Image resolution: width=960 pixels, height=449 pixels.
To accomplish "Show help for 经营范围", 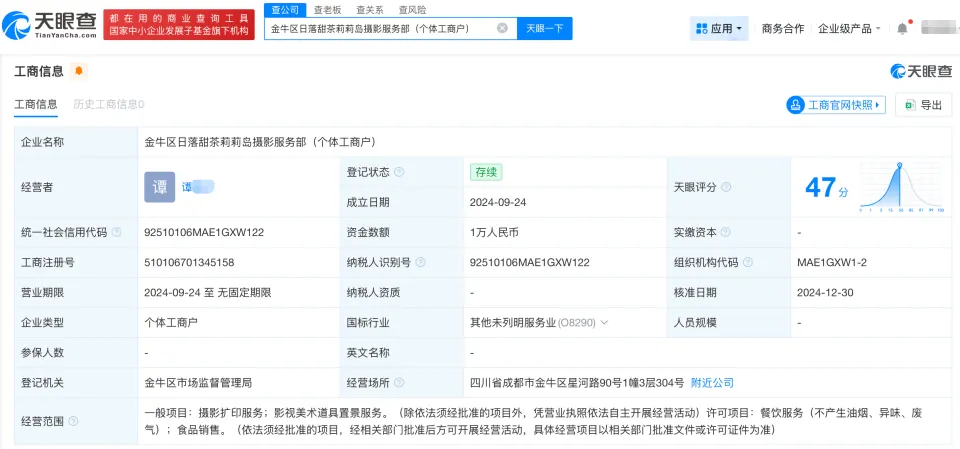I will click(x=73, y=421).
